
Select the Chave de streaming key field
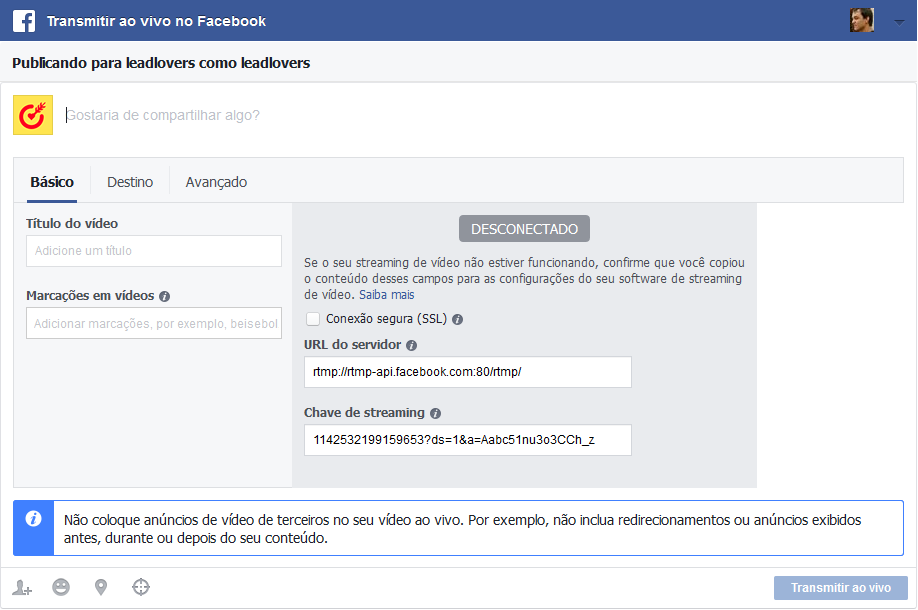point(467,440)
